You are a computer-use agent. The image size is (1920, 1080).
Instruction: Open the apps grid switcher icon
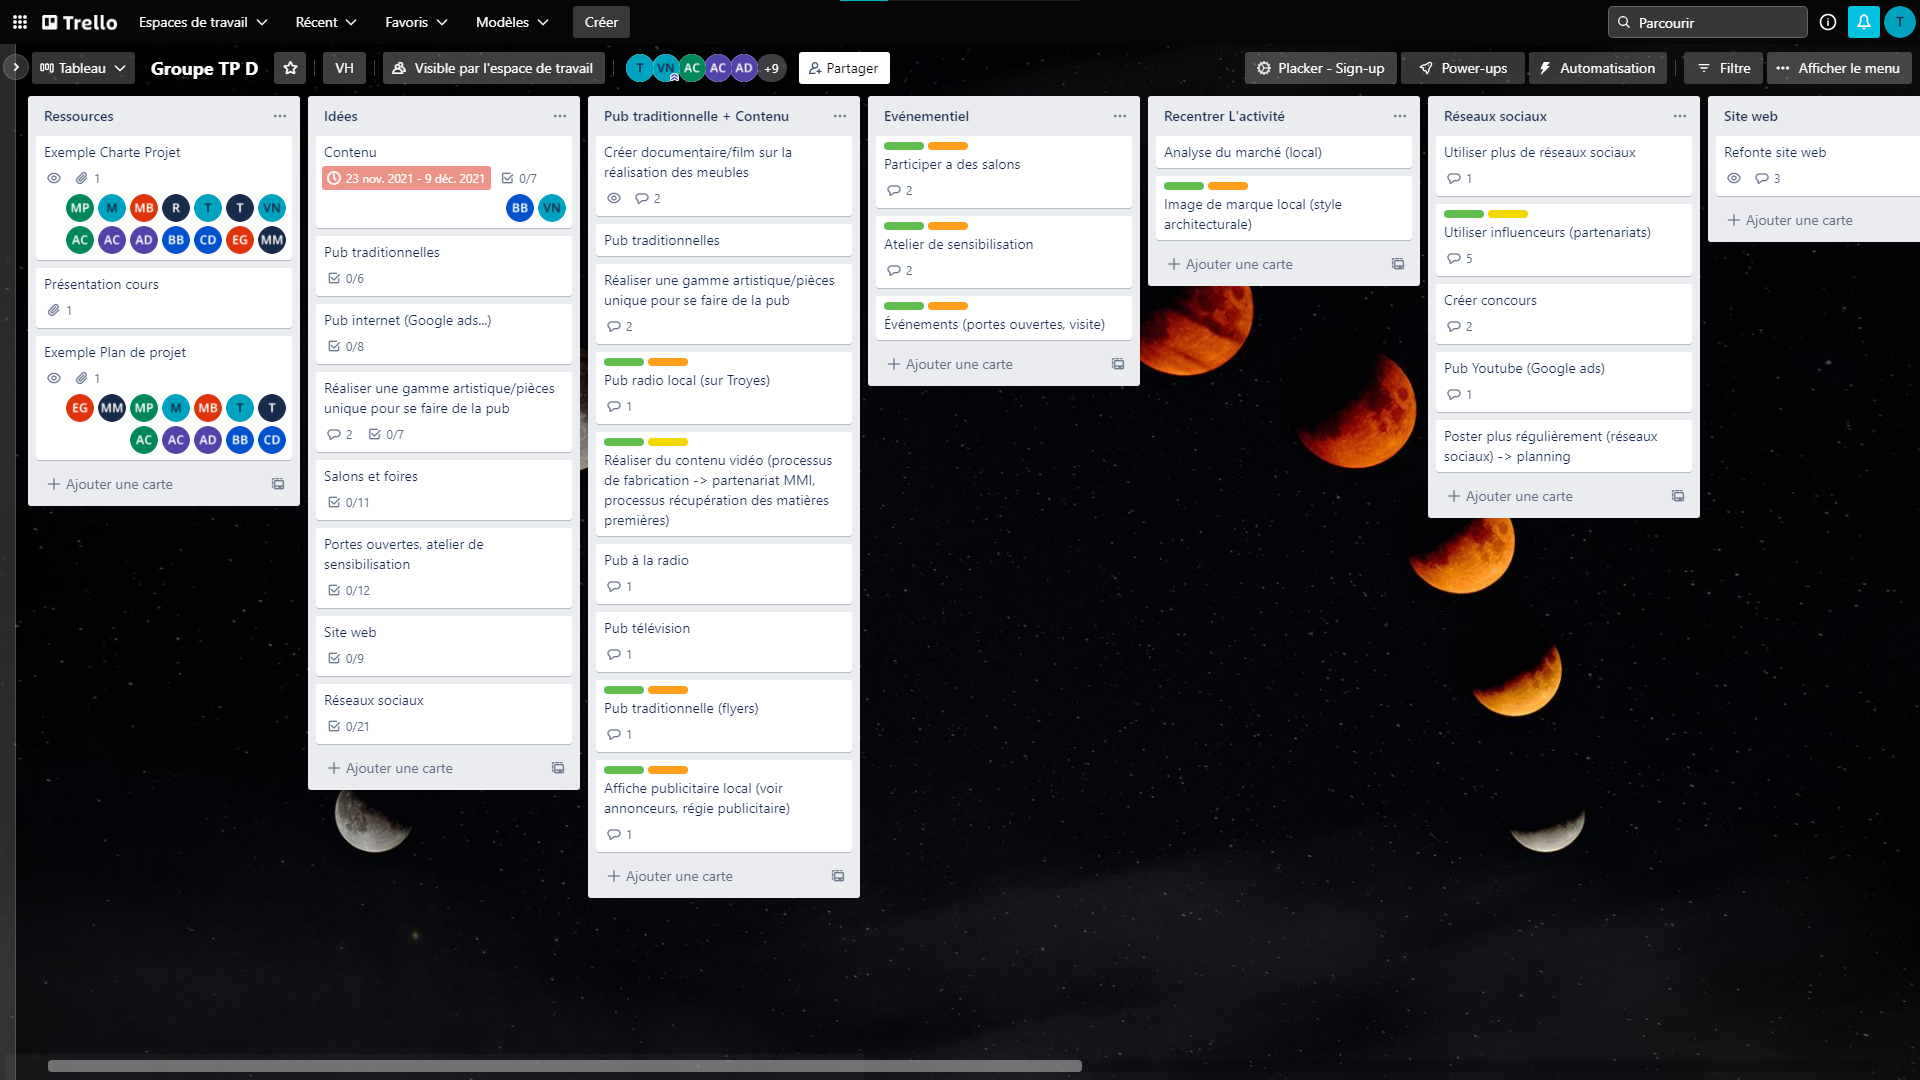pyautogui.click(x=20, y=22)
